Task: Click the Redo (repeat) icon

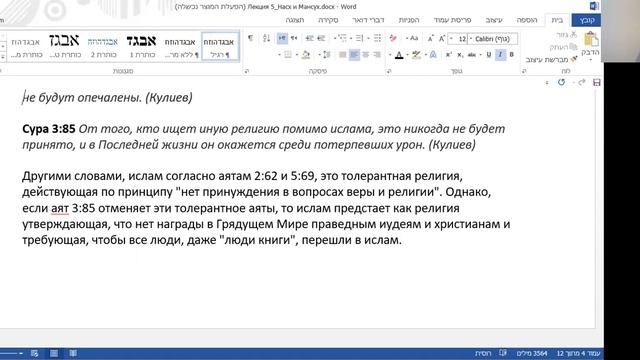Action: click(x=561, y=82)
